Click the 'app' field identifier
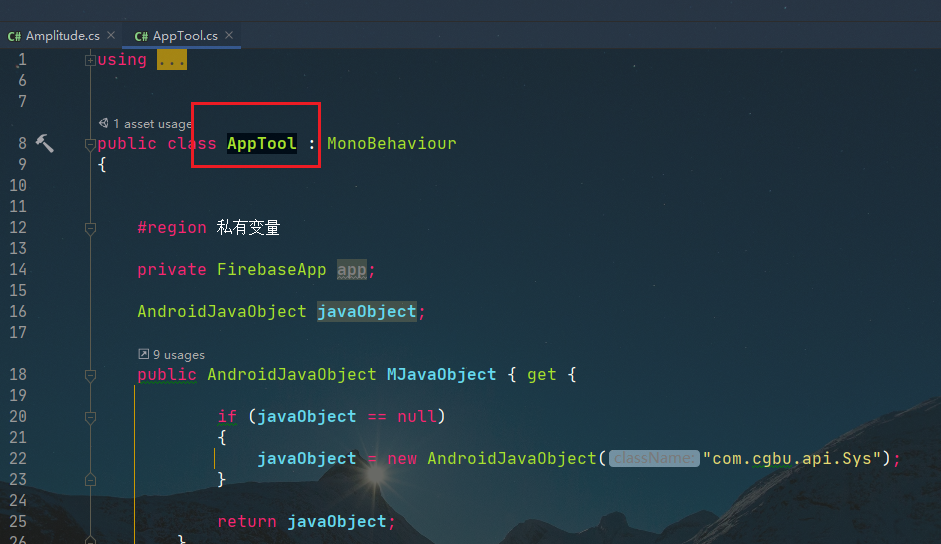The image size is (941, 544). tap(352, 270)
